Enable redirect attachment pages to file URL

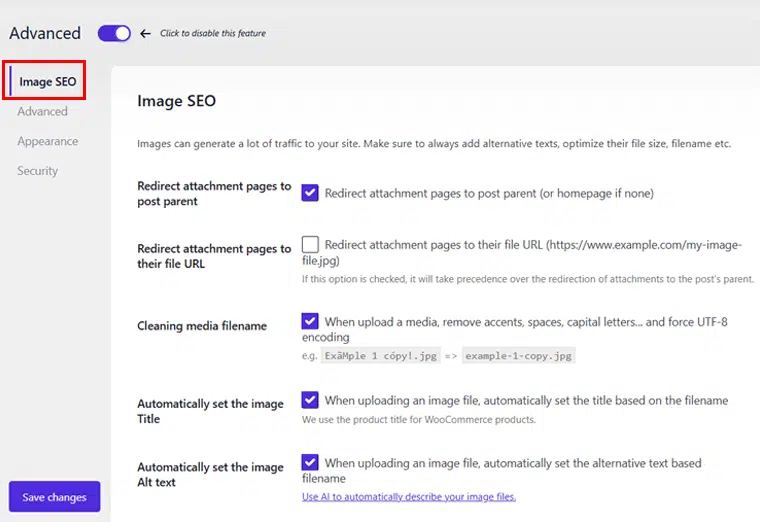click(310, 244)
